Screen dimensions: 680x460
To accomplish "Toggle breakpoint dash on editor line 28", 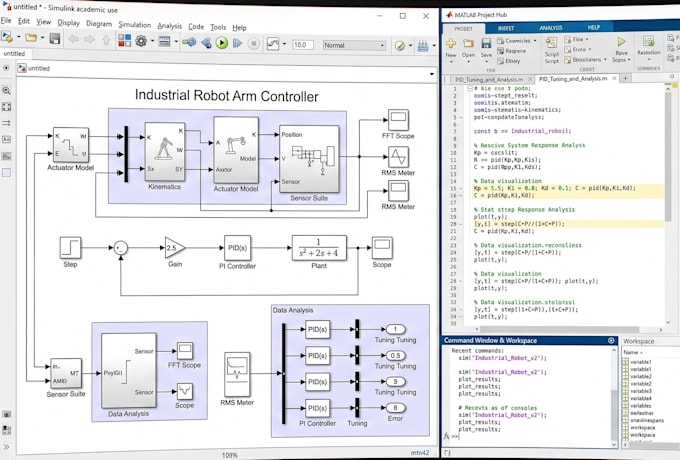I will (x=461, y=281).
